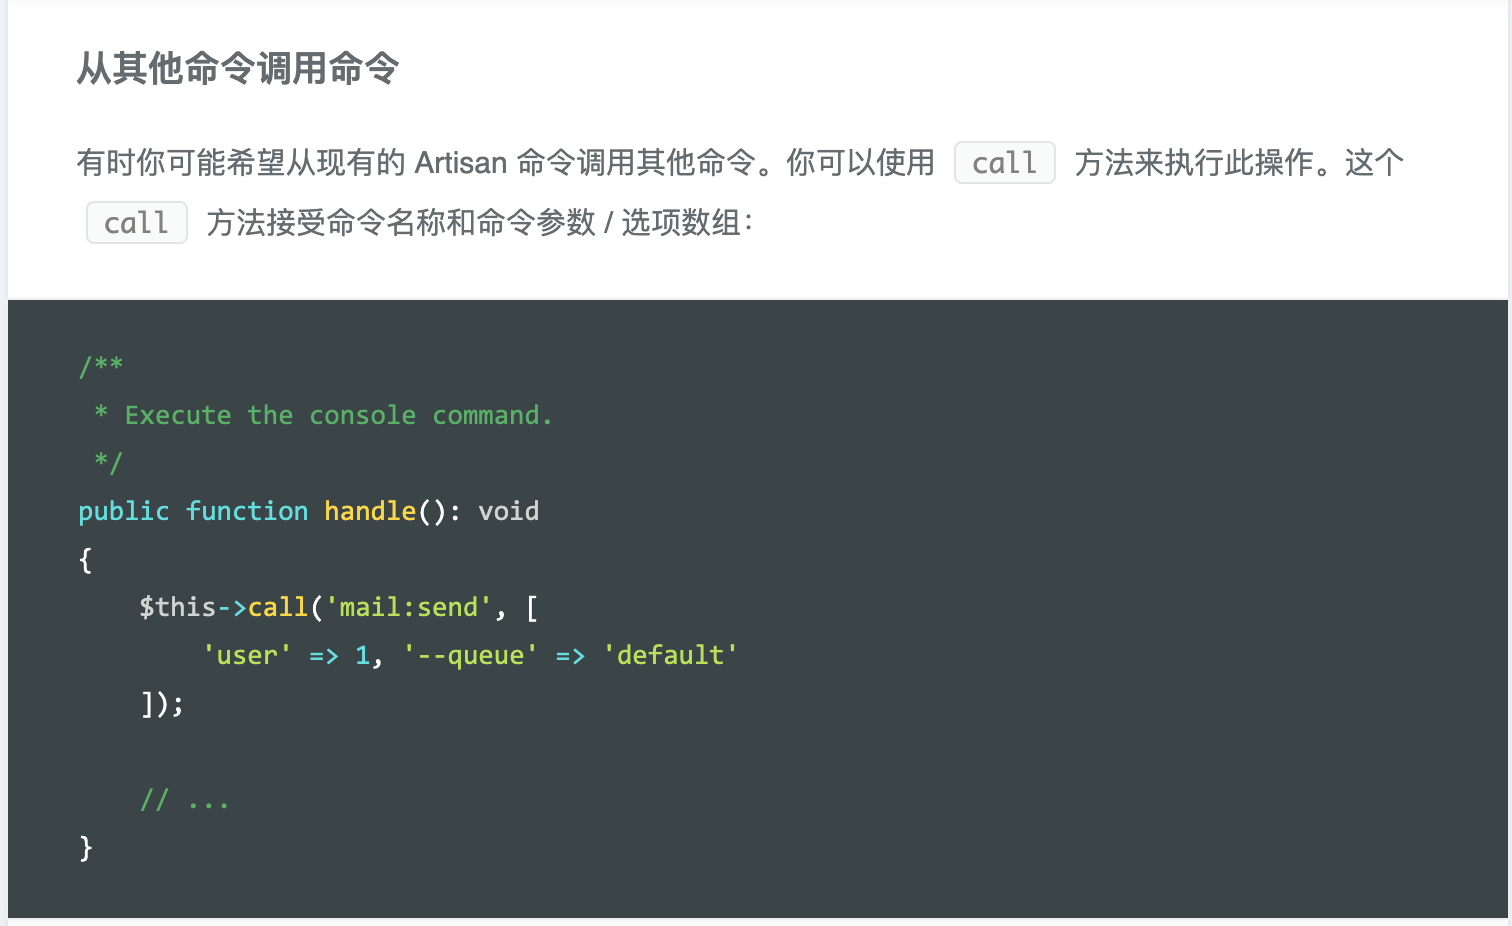Viewport: 1512px width, 926px height.
Task: Click the 'default' string value
Action: pos(670,655)
